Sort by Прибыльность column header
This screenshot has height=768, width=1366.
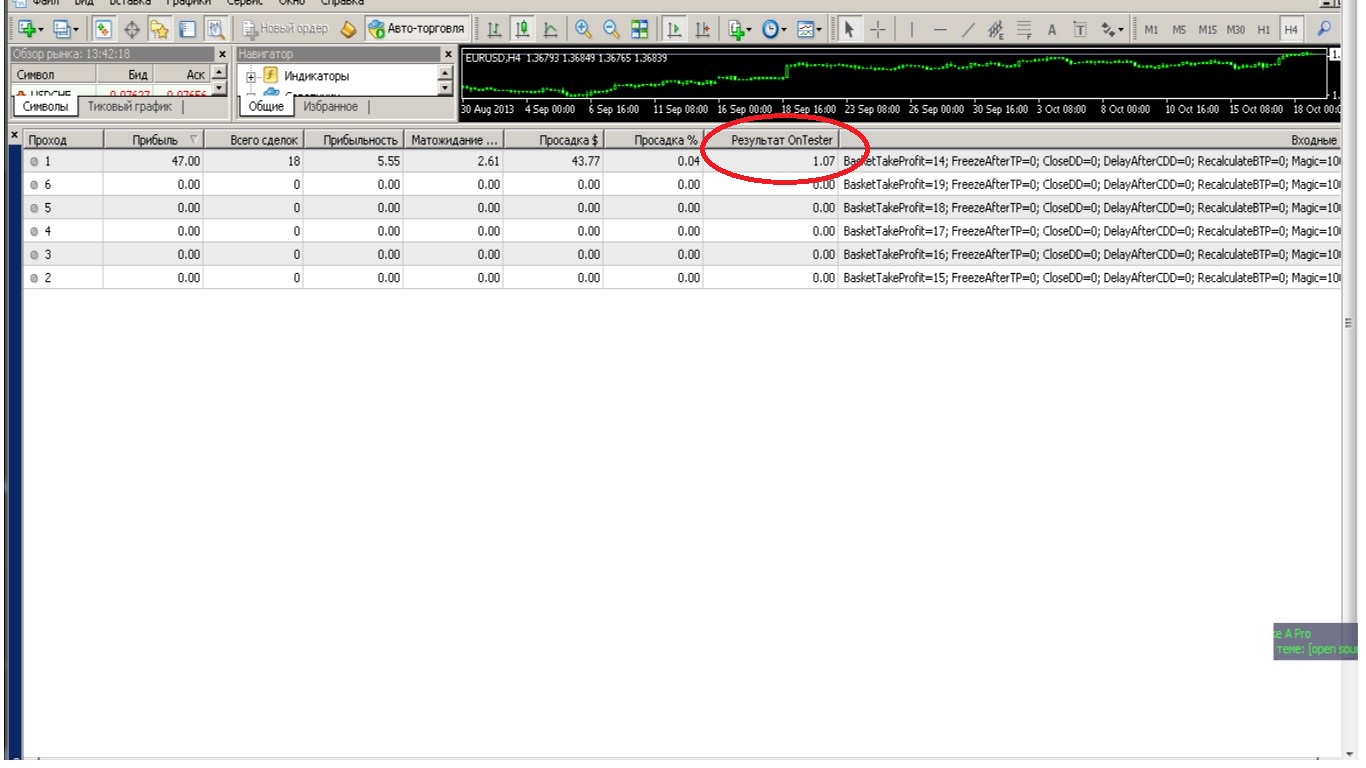pyautogui.click(x=354, y=140)
